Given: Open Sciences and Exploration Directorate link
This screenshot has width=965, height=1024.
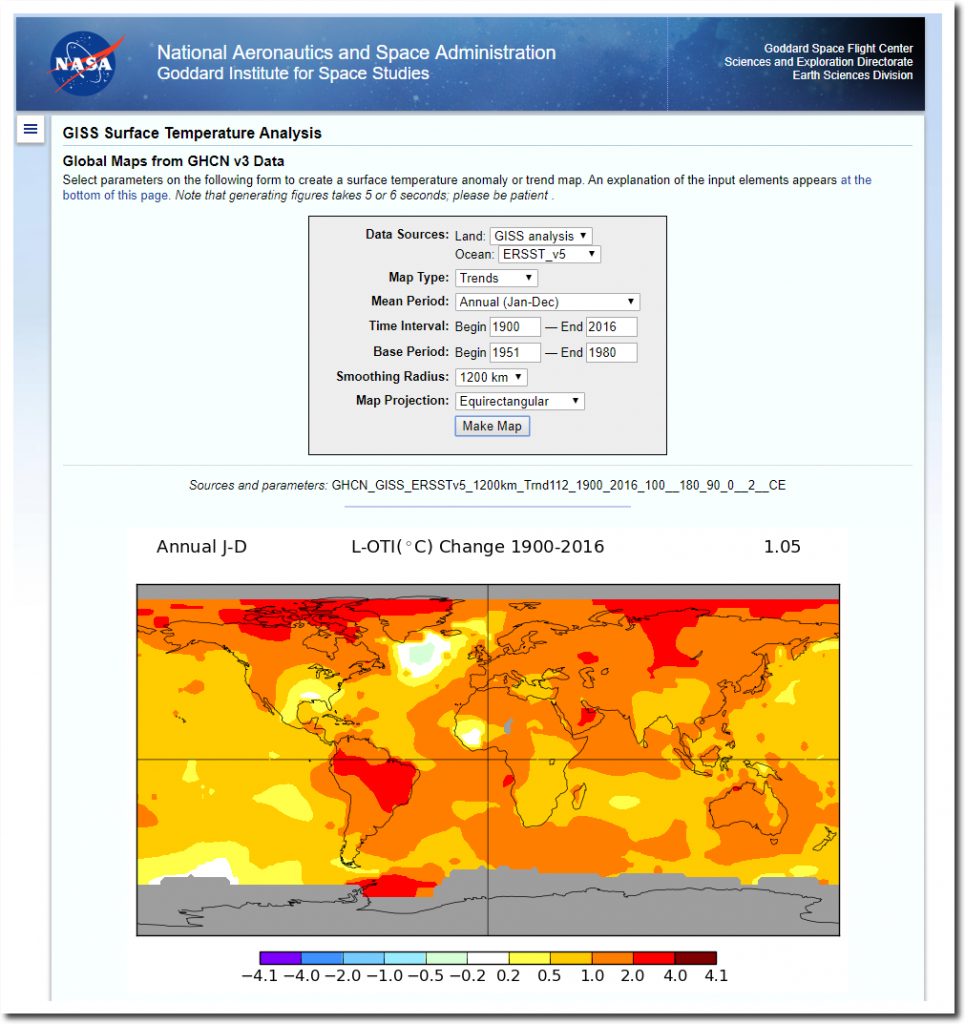Looking at the screenshot, I should [x=818, y=62].
